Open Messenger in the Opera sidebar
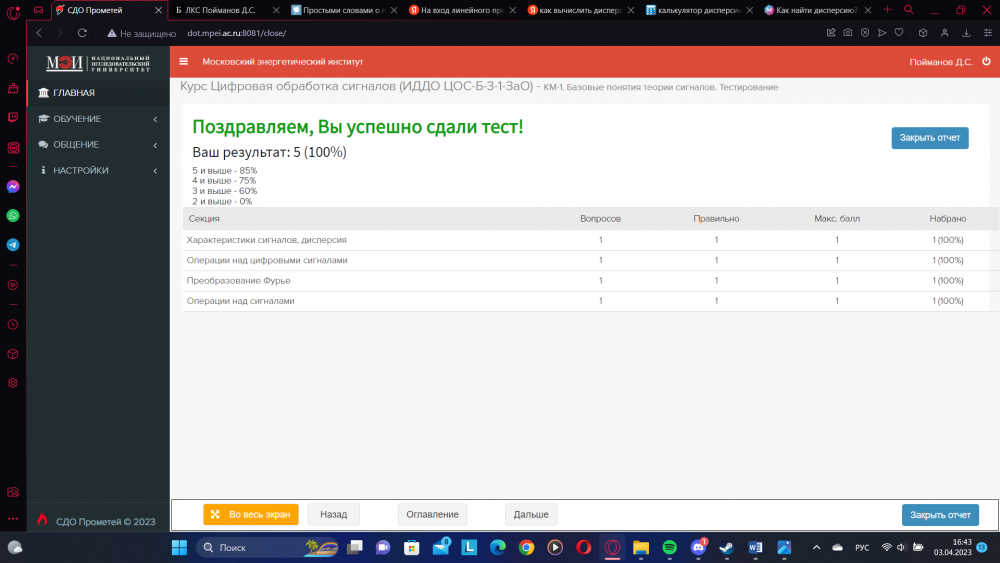Image resolution: width=1000 pixels, height=563 pixels. point(13,186)
